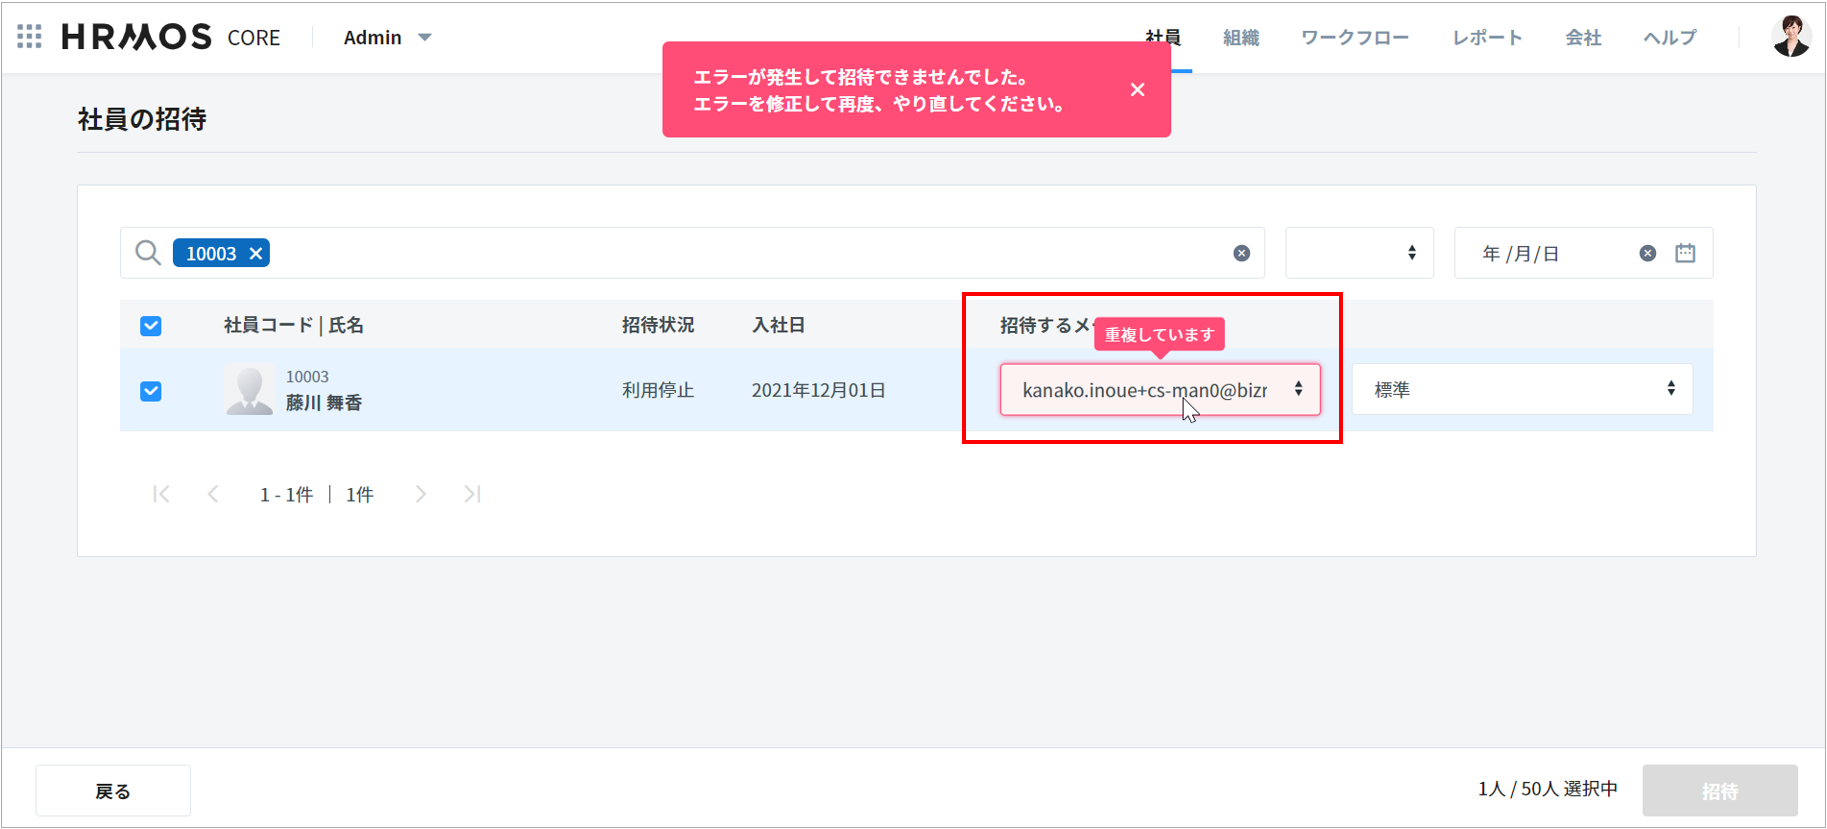Open the ワークフロー tab

[1354, 38]
